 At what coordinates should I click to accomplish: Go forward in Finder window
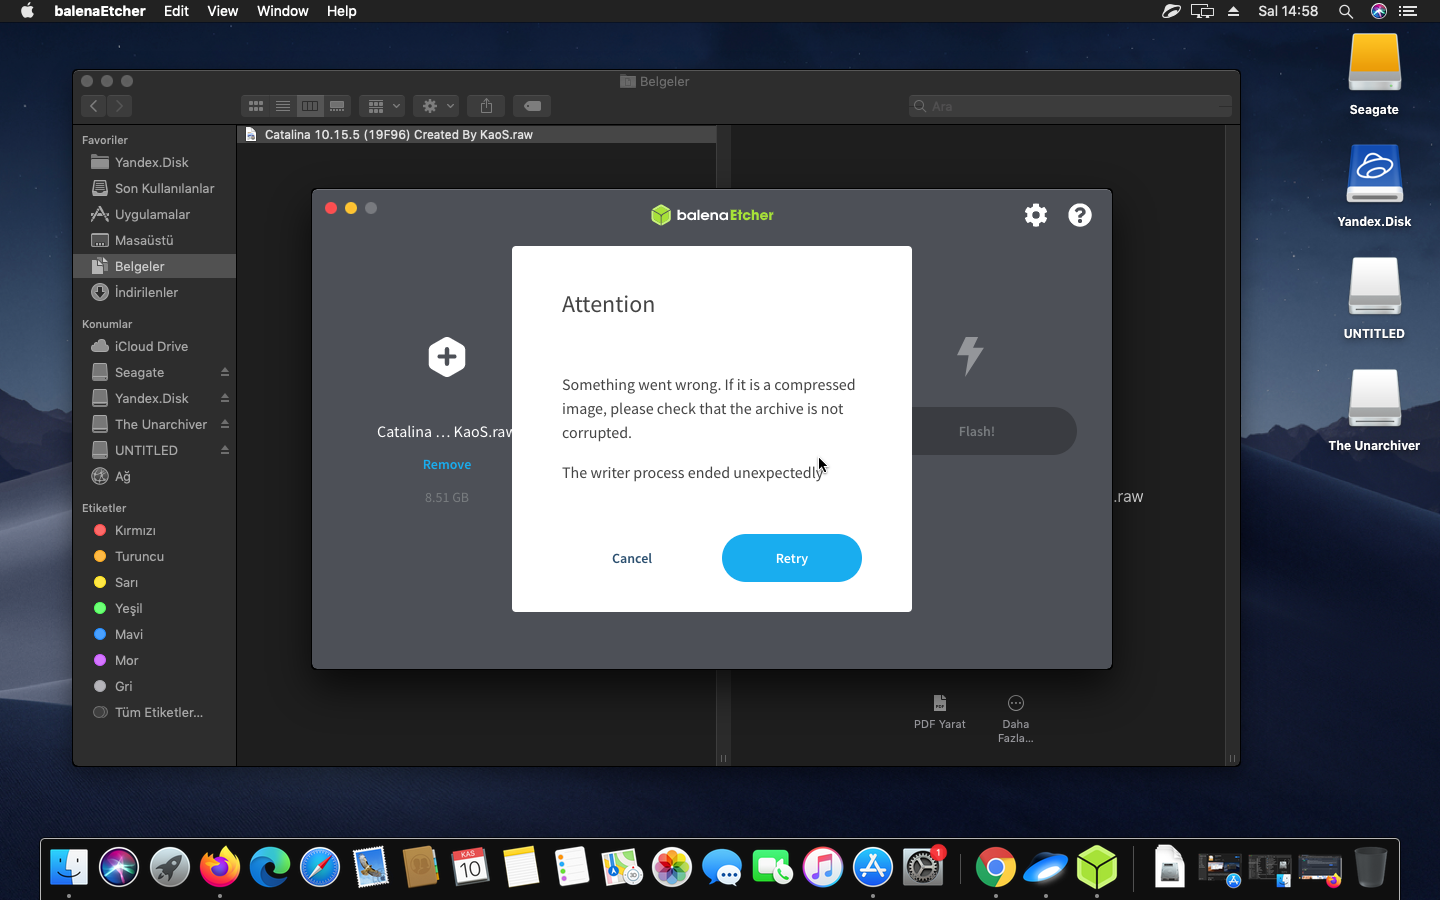pyautogui.click(x=119, y=106)
